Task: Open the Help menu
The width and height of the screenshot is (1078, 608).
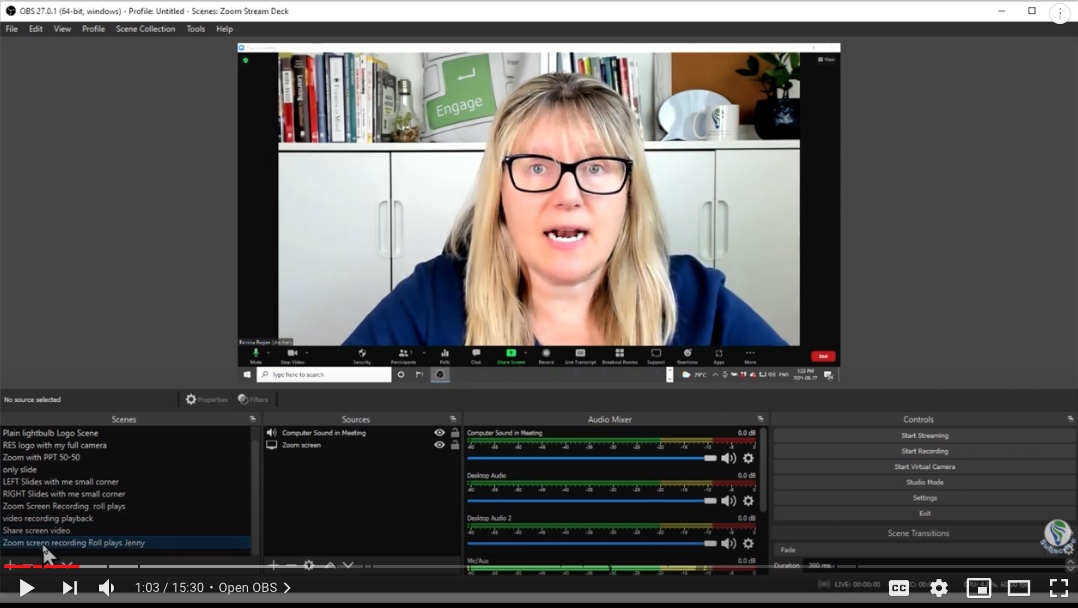Action: click(x=225, y=29)
